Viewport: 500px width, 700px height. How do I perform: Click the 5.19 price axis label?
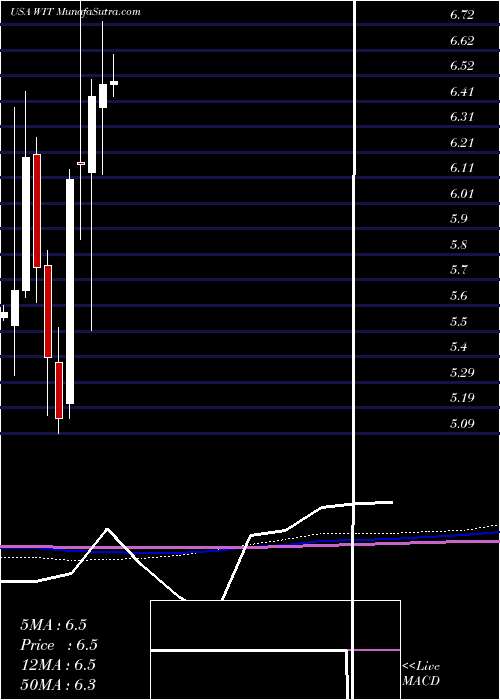(462, 398)
